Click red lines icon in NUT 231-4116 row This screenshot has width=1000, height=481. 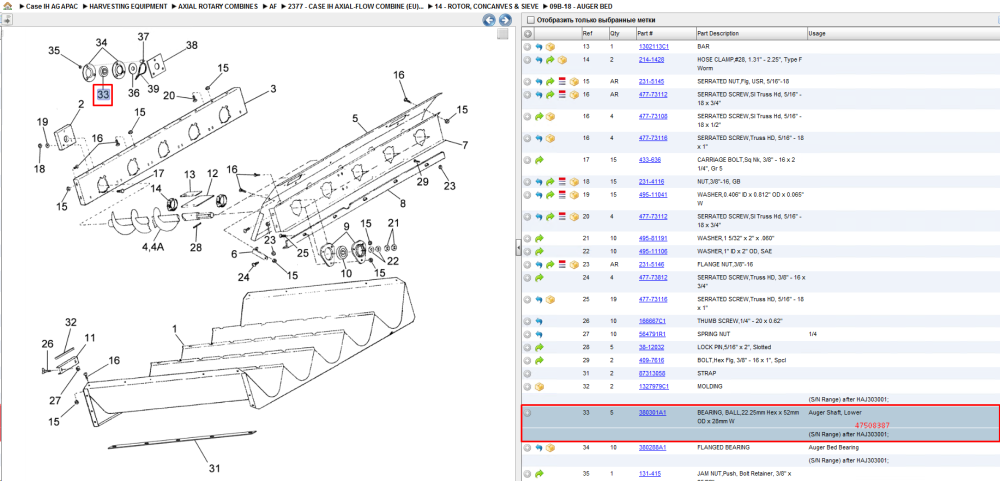click(x=562, y=182)
